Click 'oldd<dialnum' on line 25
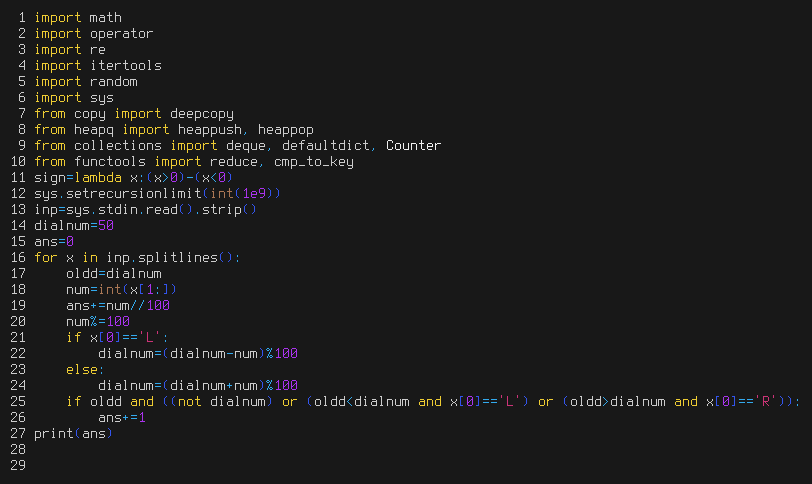This screenshot has height=484, width=812. [x=362, y=403]
